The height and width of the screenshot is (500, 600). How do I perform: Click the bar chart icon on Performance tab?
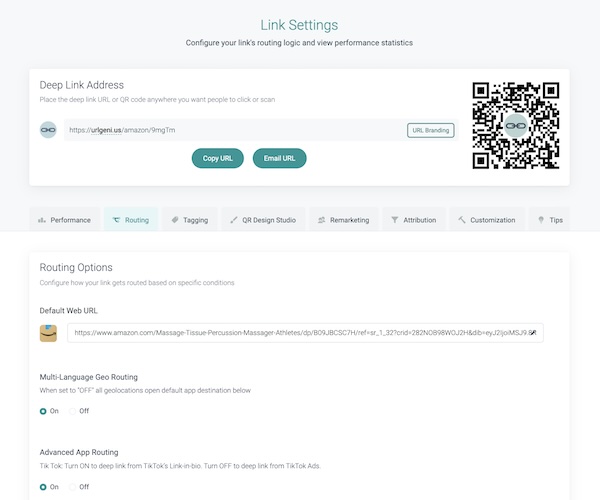pos(42,220)
